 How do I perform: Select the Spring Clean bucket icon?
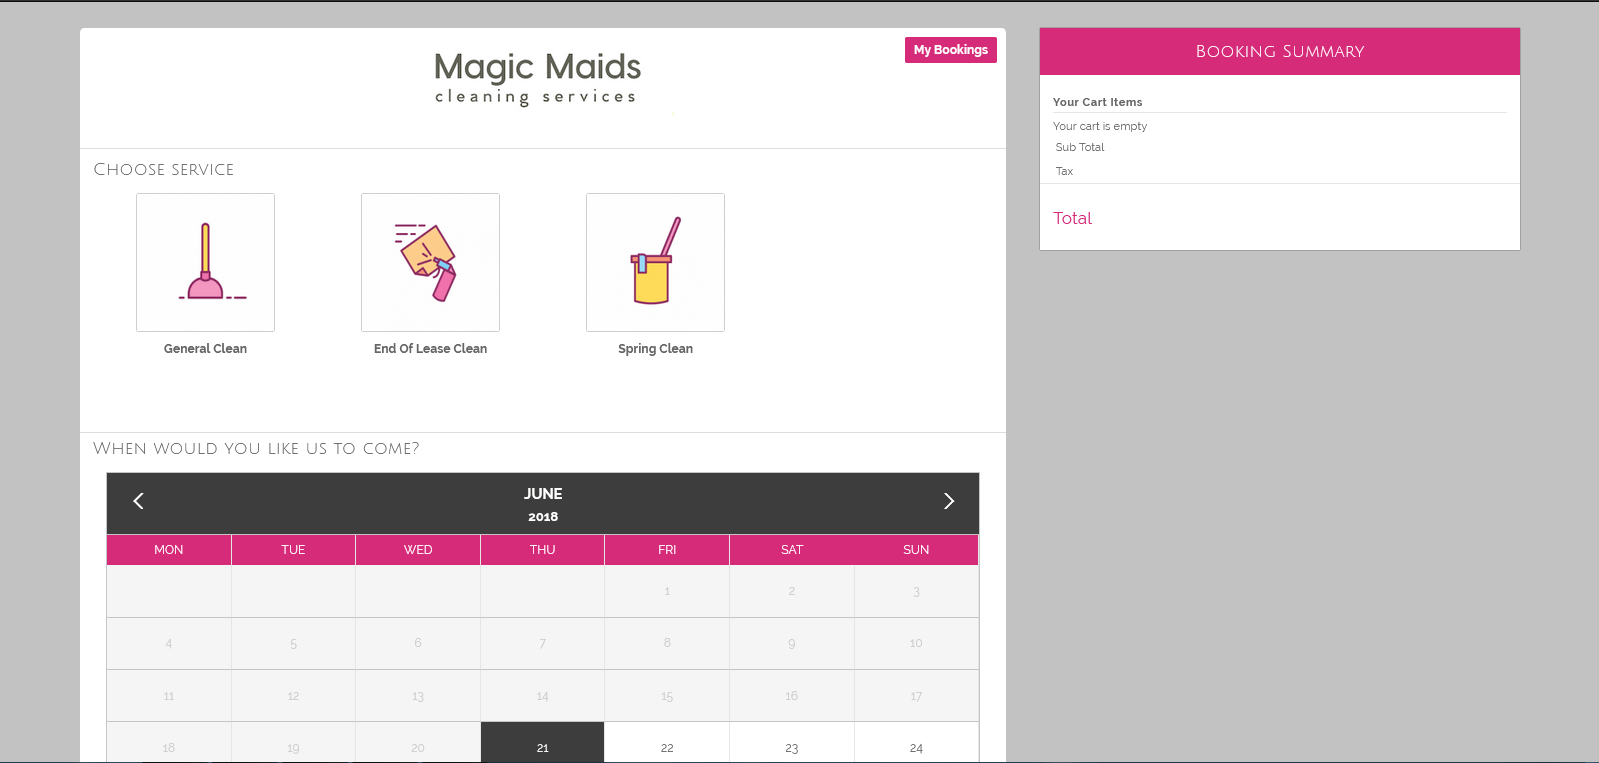pos(655,262)
